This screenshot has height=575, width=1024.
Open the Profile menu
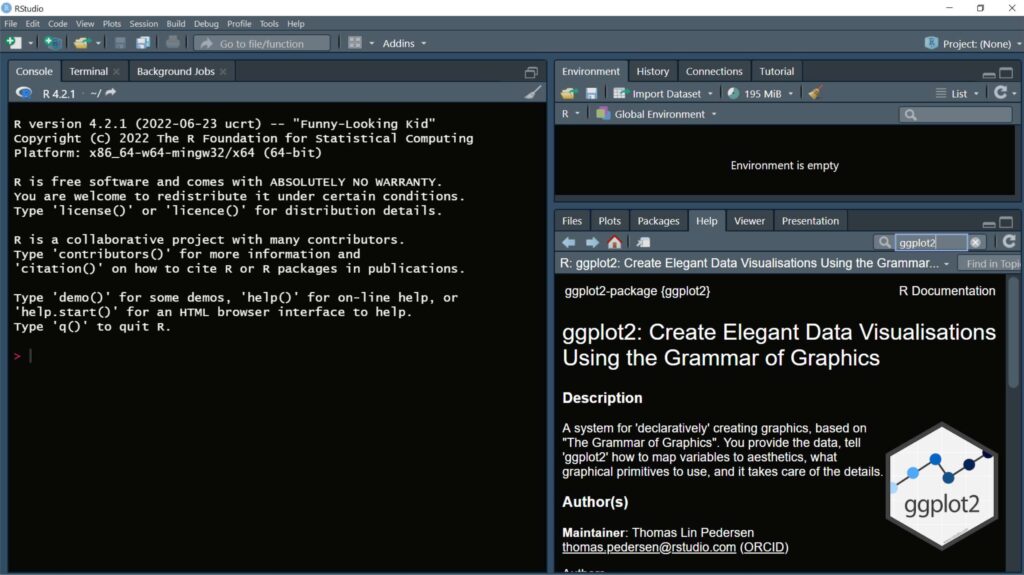pos(239,24)
